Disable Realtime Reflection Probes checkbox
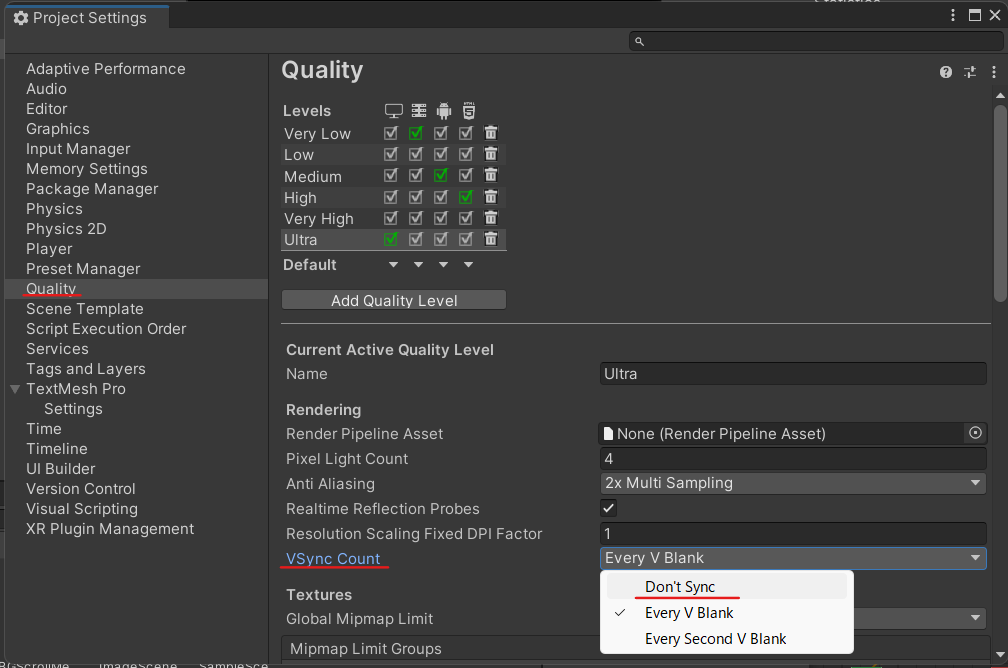 coord(608,509)
